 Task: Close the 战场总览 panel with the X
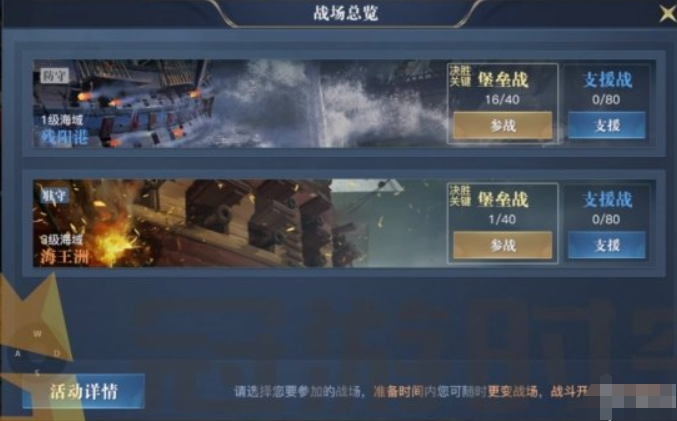pyautogui.click(x=668, y=13)
